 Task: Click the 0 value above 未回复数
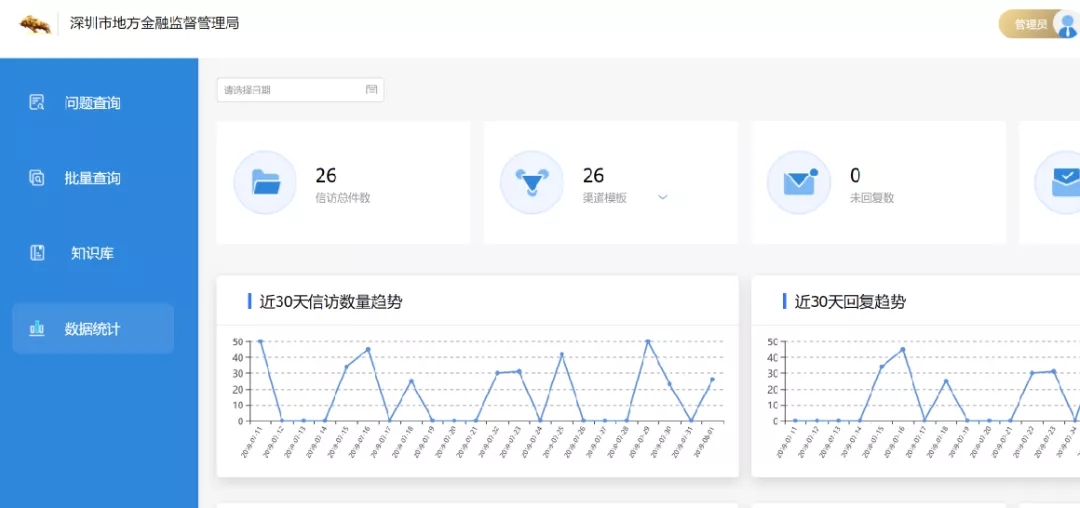tap(855, 175)
